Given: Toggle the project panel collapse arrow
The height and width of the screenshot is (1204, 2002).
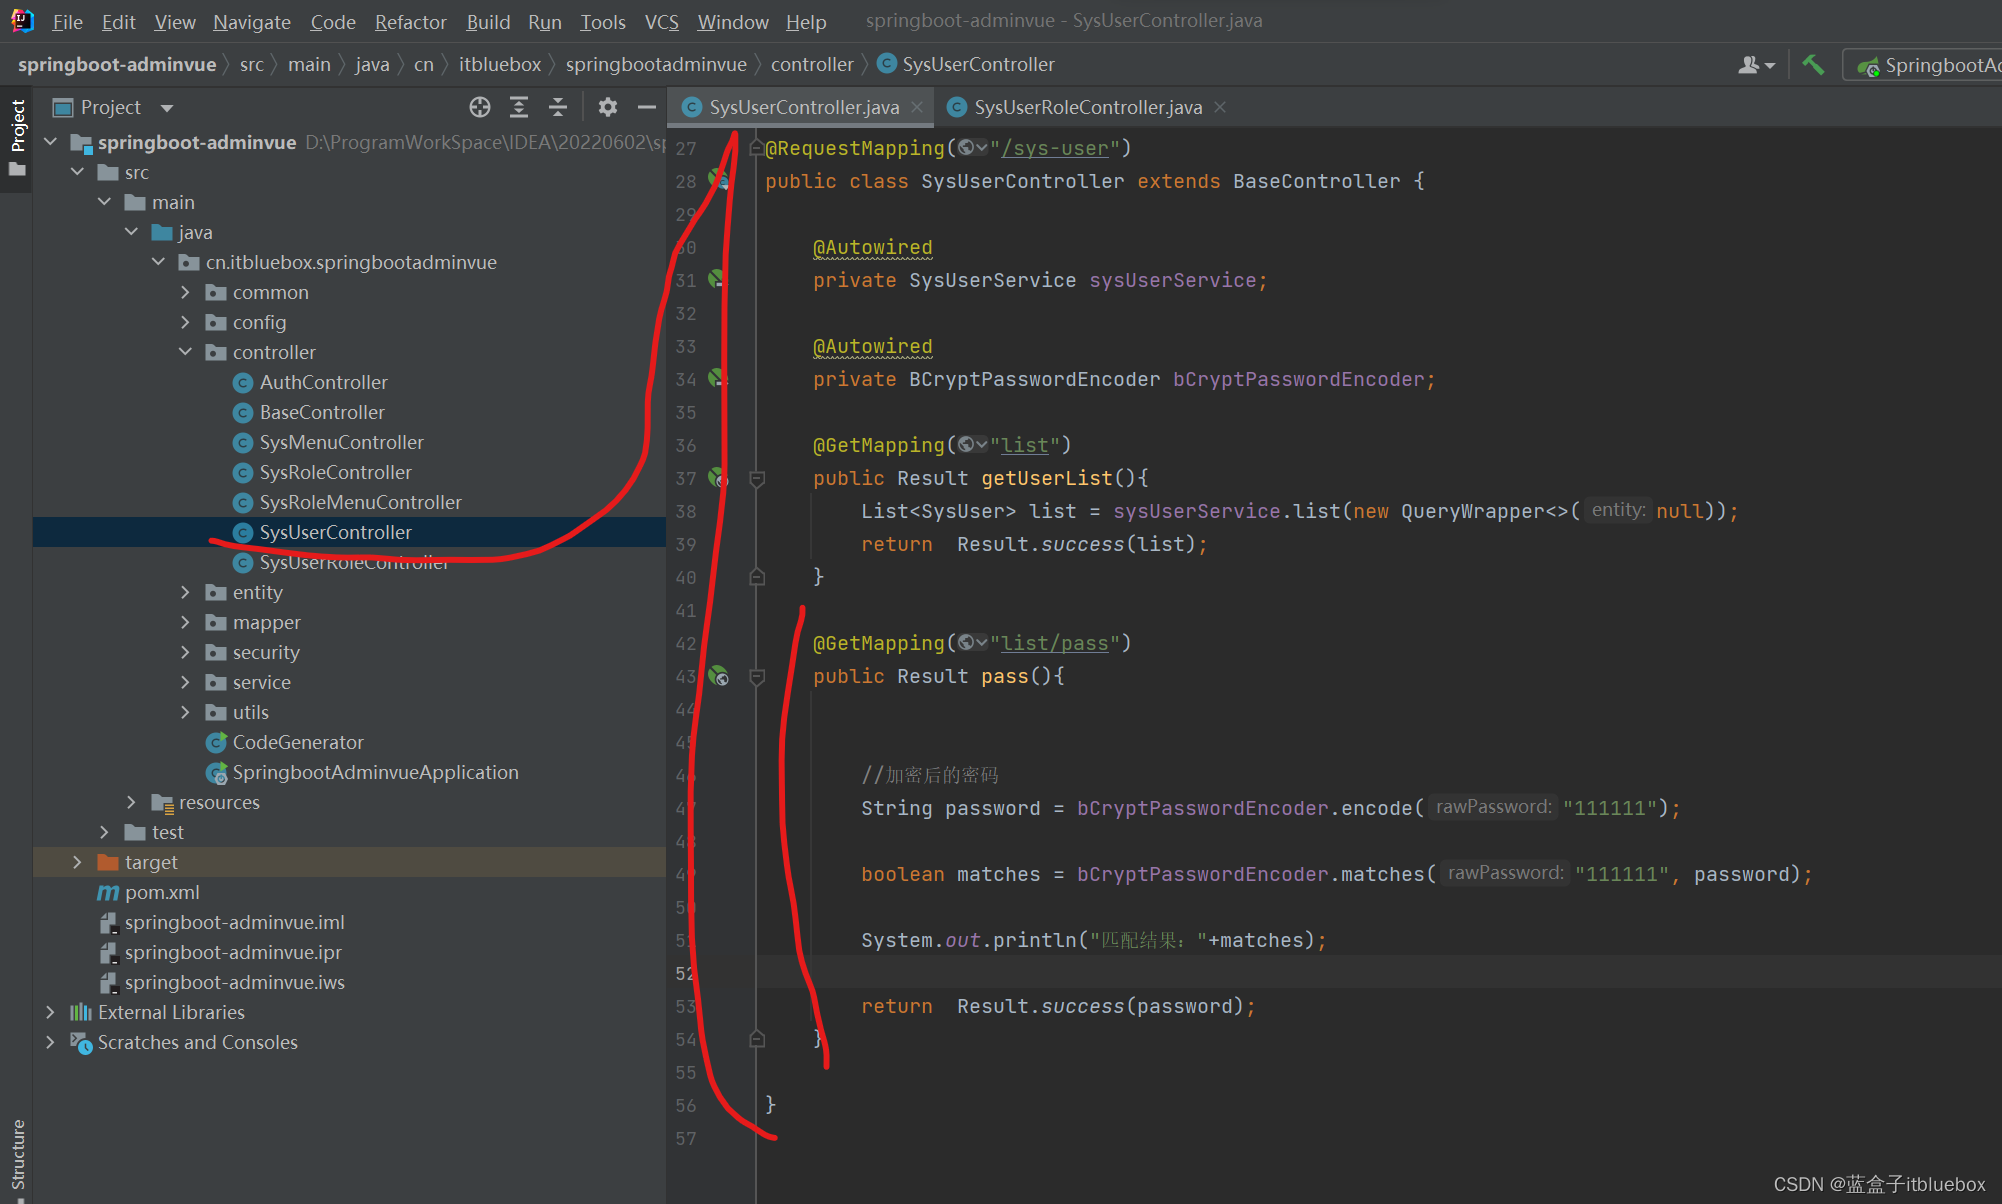Looking at the screenshot, I should 648,107.
